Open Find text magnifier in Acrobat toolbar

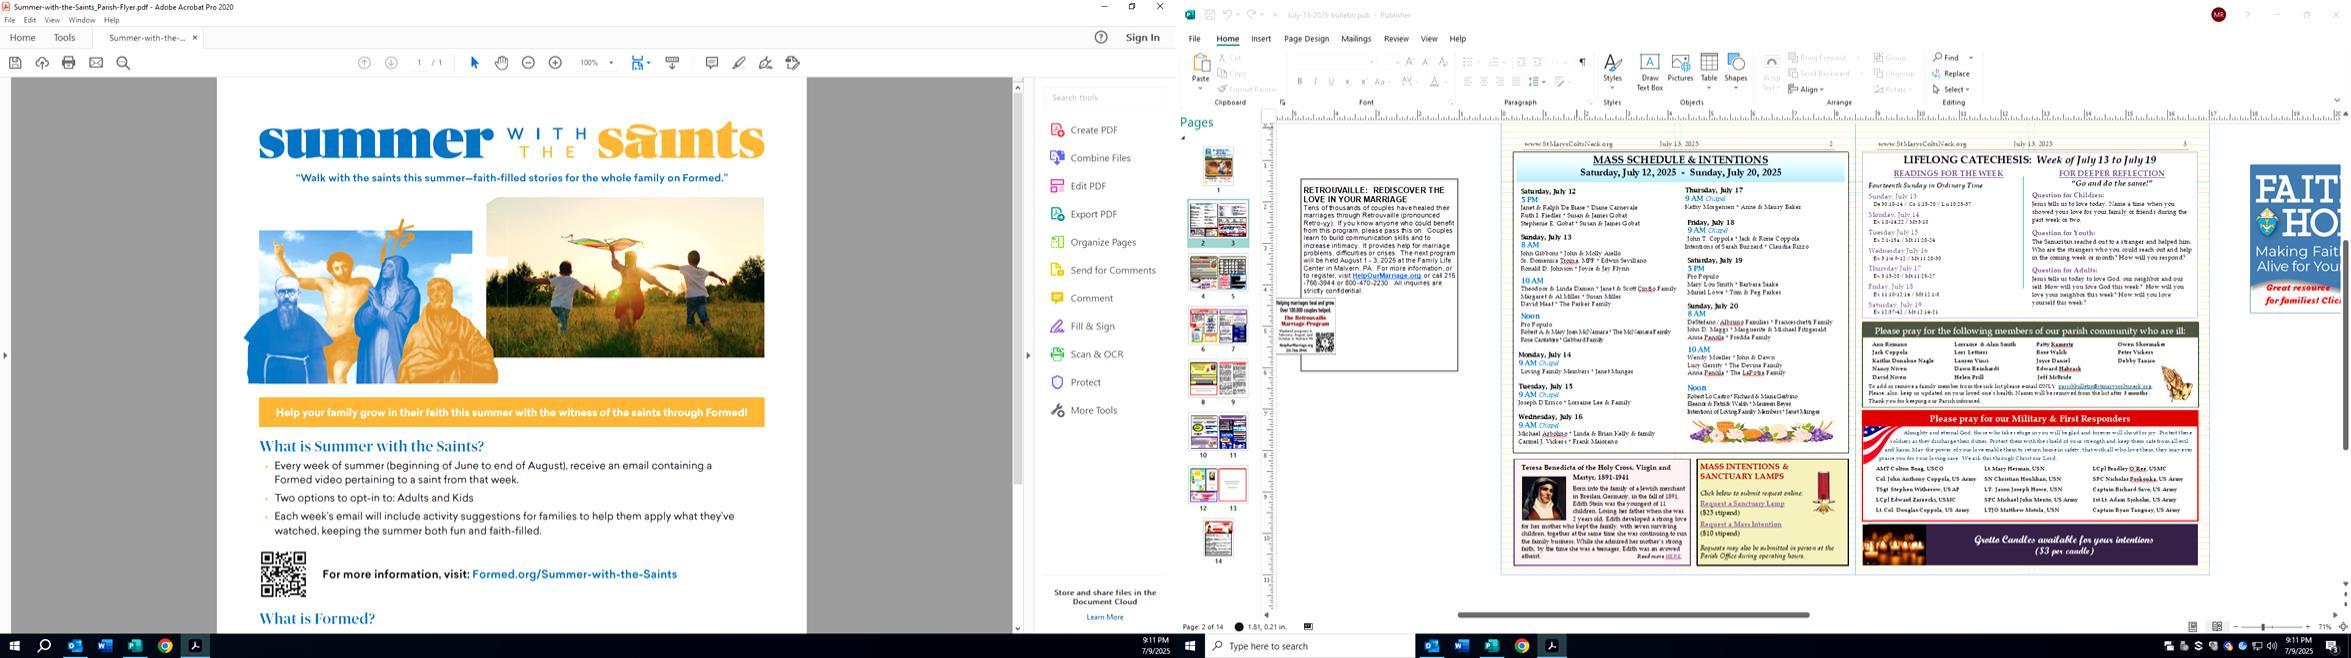pos(123,63)
